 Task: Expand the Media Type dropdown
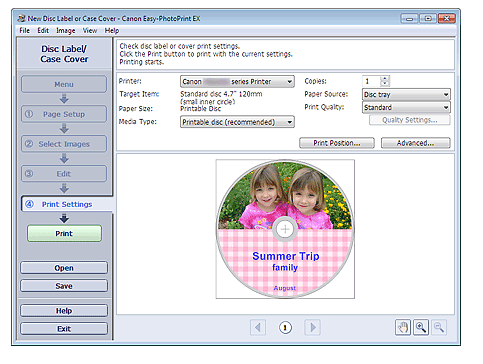pyautogui.click(x=237, y=122)
